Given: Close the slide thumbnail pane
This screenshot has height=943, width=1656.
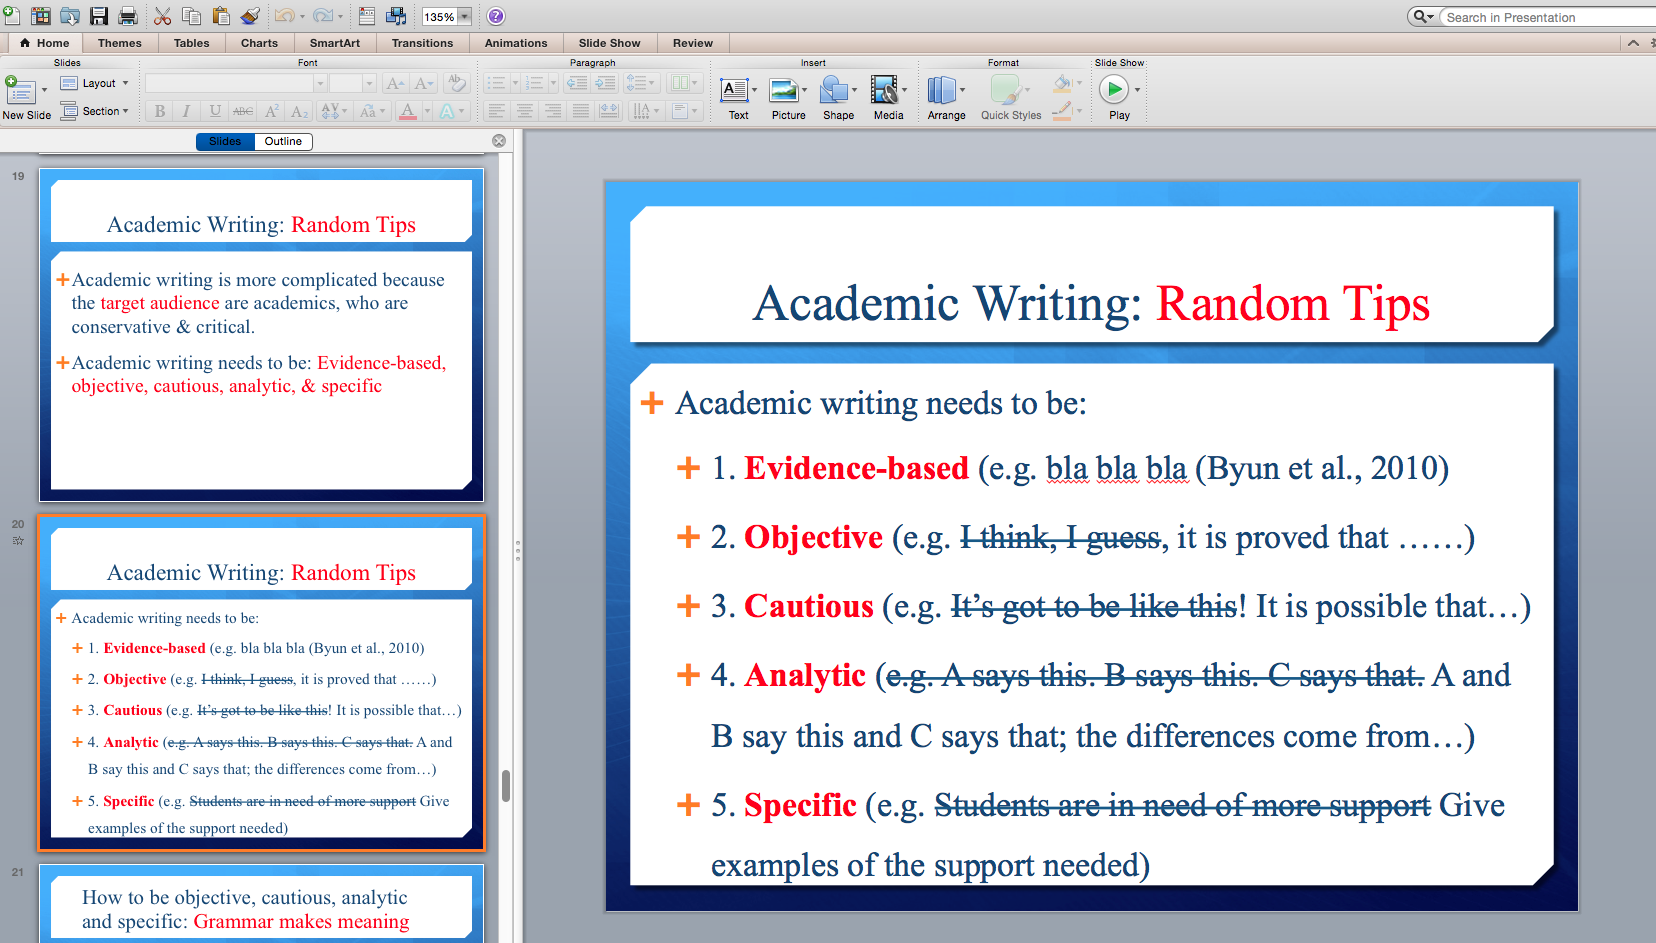Looking at the screenshot, I should pyautogui.click(x=499, y=141).
